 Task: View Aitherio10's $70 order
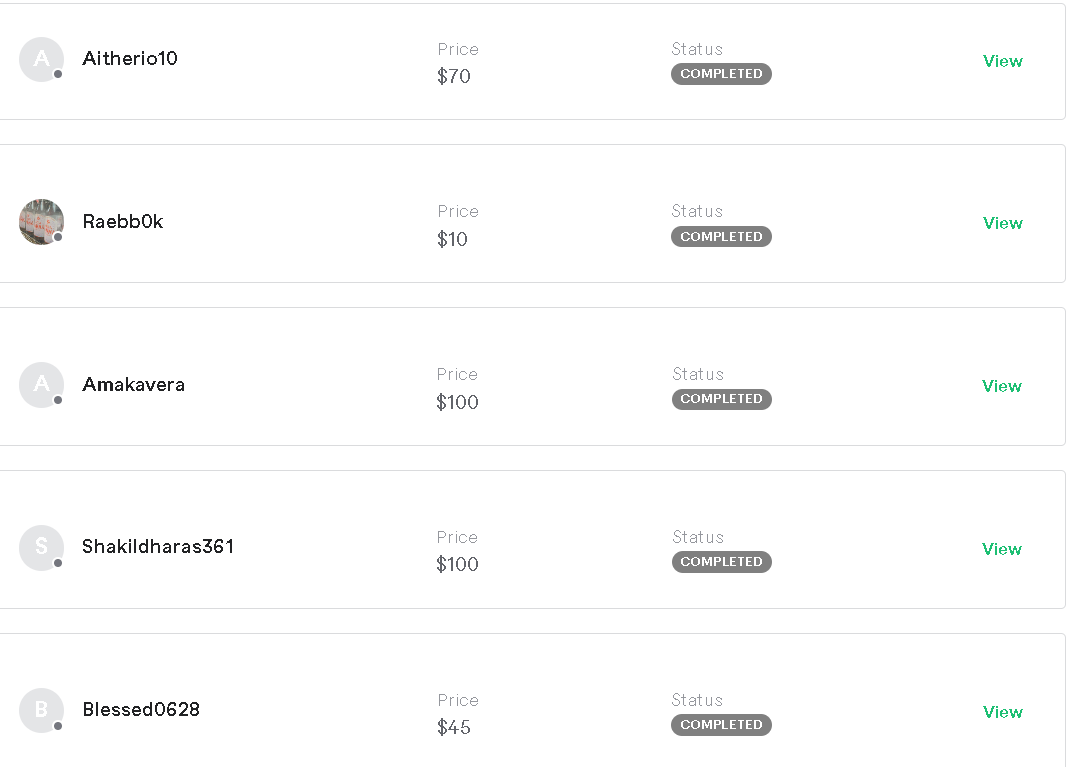(1002, 61)
